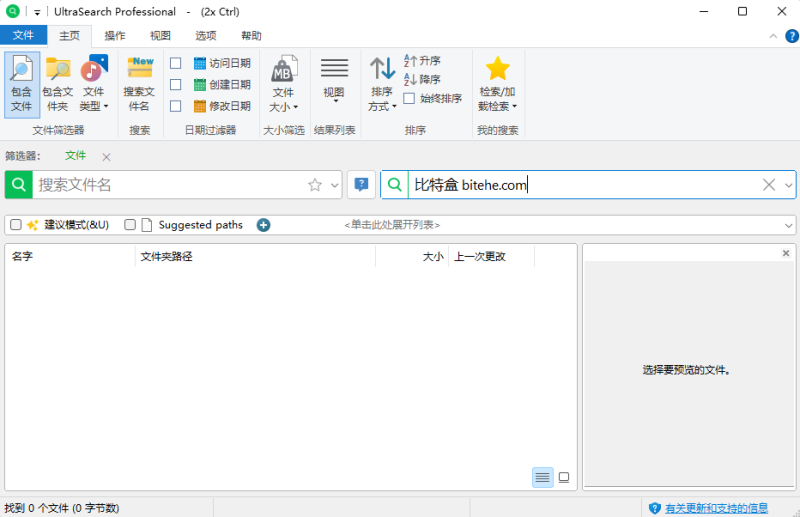
Task: Switch to the 主页 ribbon tab
Action: coord(69,36)
